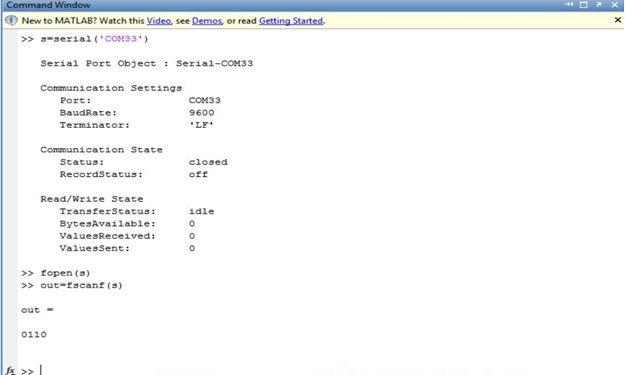Click the ValuesReceived label
This screenshot has width=626, height=375.
coord(107,236)
